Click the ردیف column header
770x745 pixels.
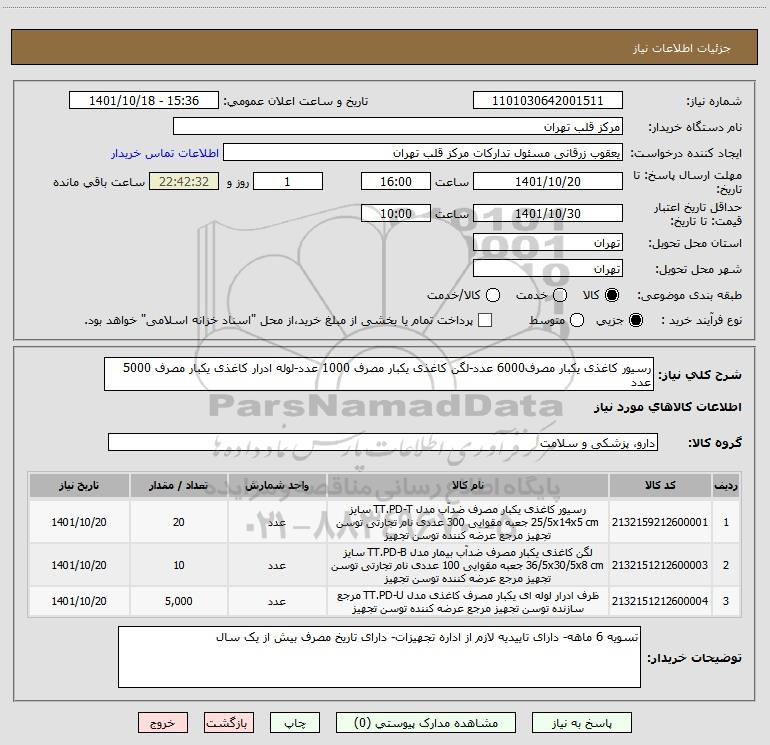(x=725, y=485)
